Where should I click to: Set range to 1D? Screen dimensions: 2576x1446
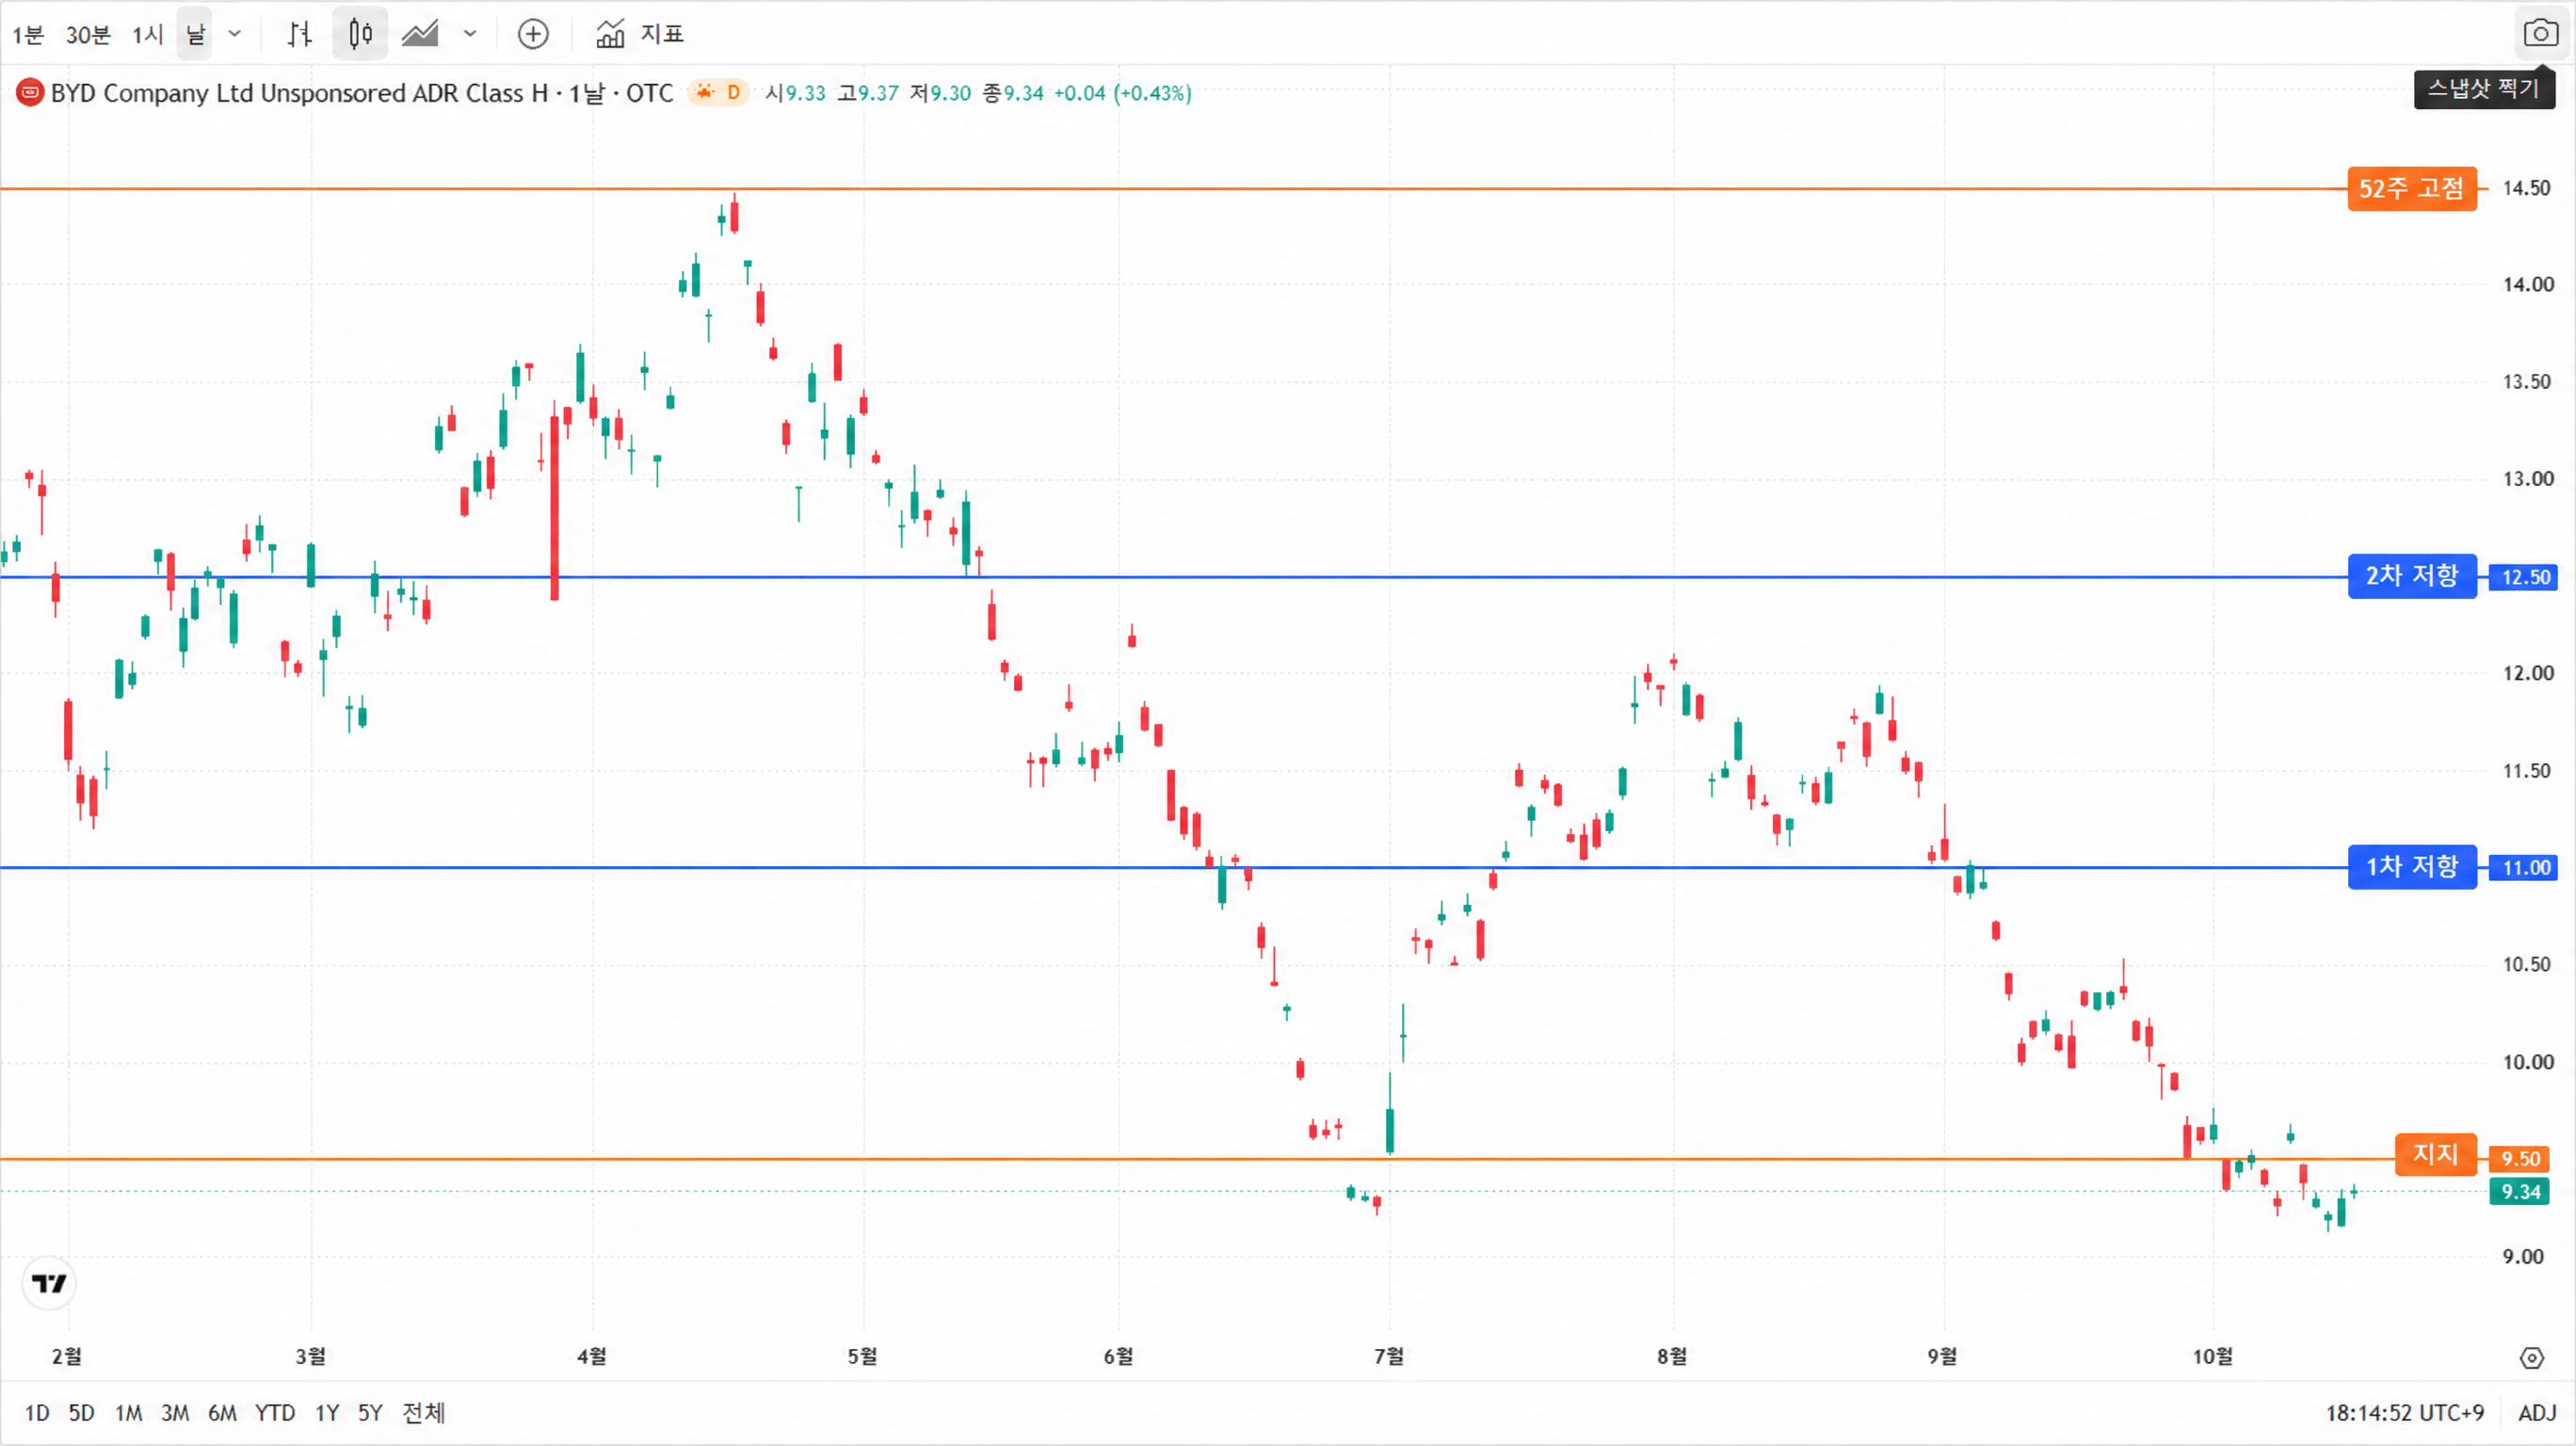37,1413
